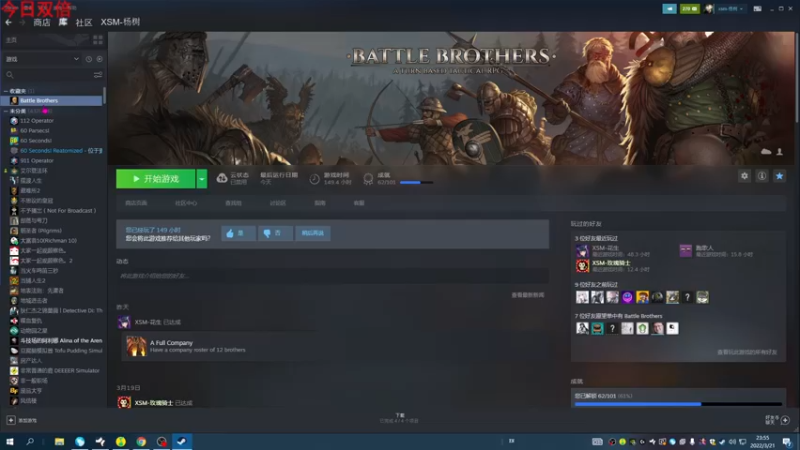Click the library search field
Image resolution: width=800 pixels, height=450 pixels.
pyautogui.click(x=47, y=75)
